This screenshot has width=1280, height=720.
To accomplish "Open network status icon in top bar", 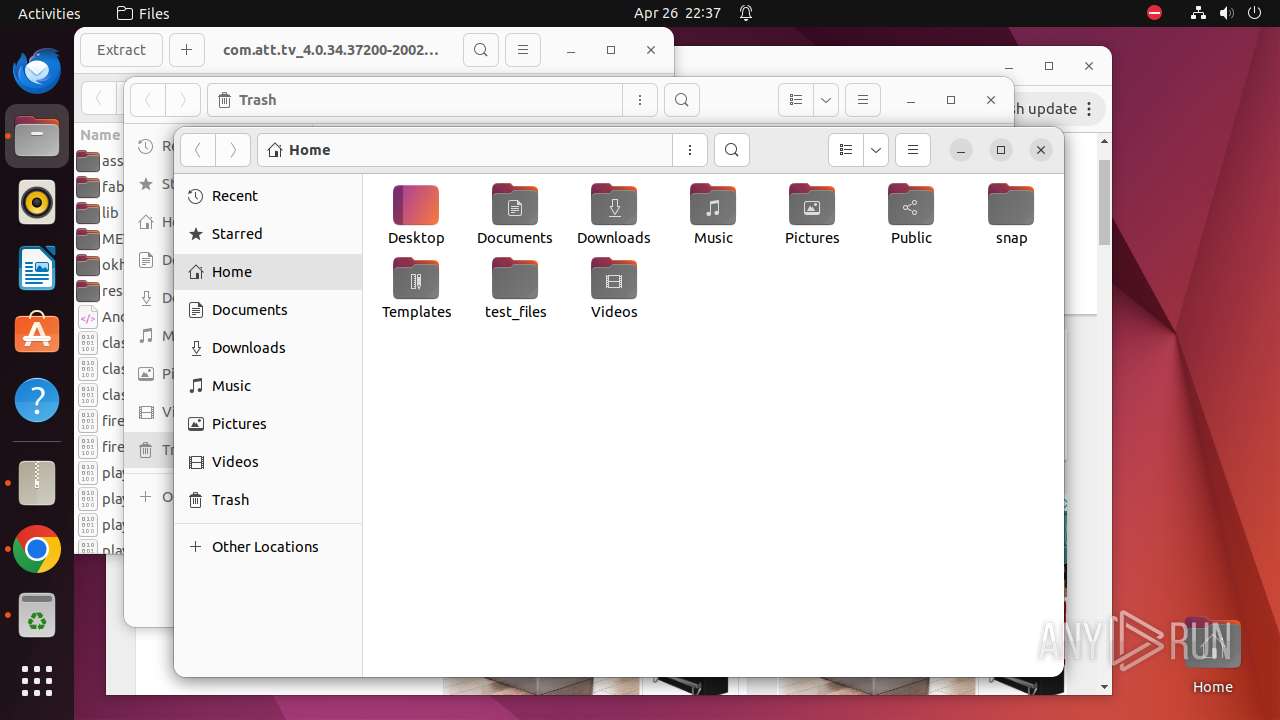I will pyautogui.click(x=1199, y=13).
